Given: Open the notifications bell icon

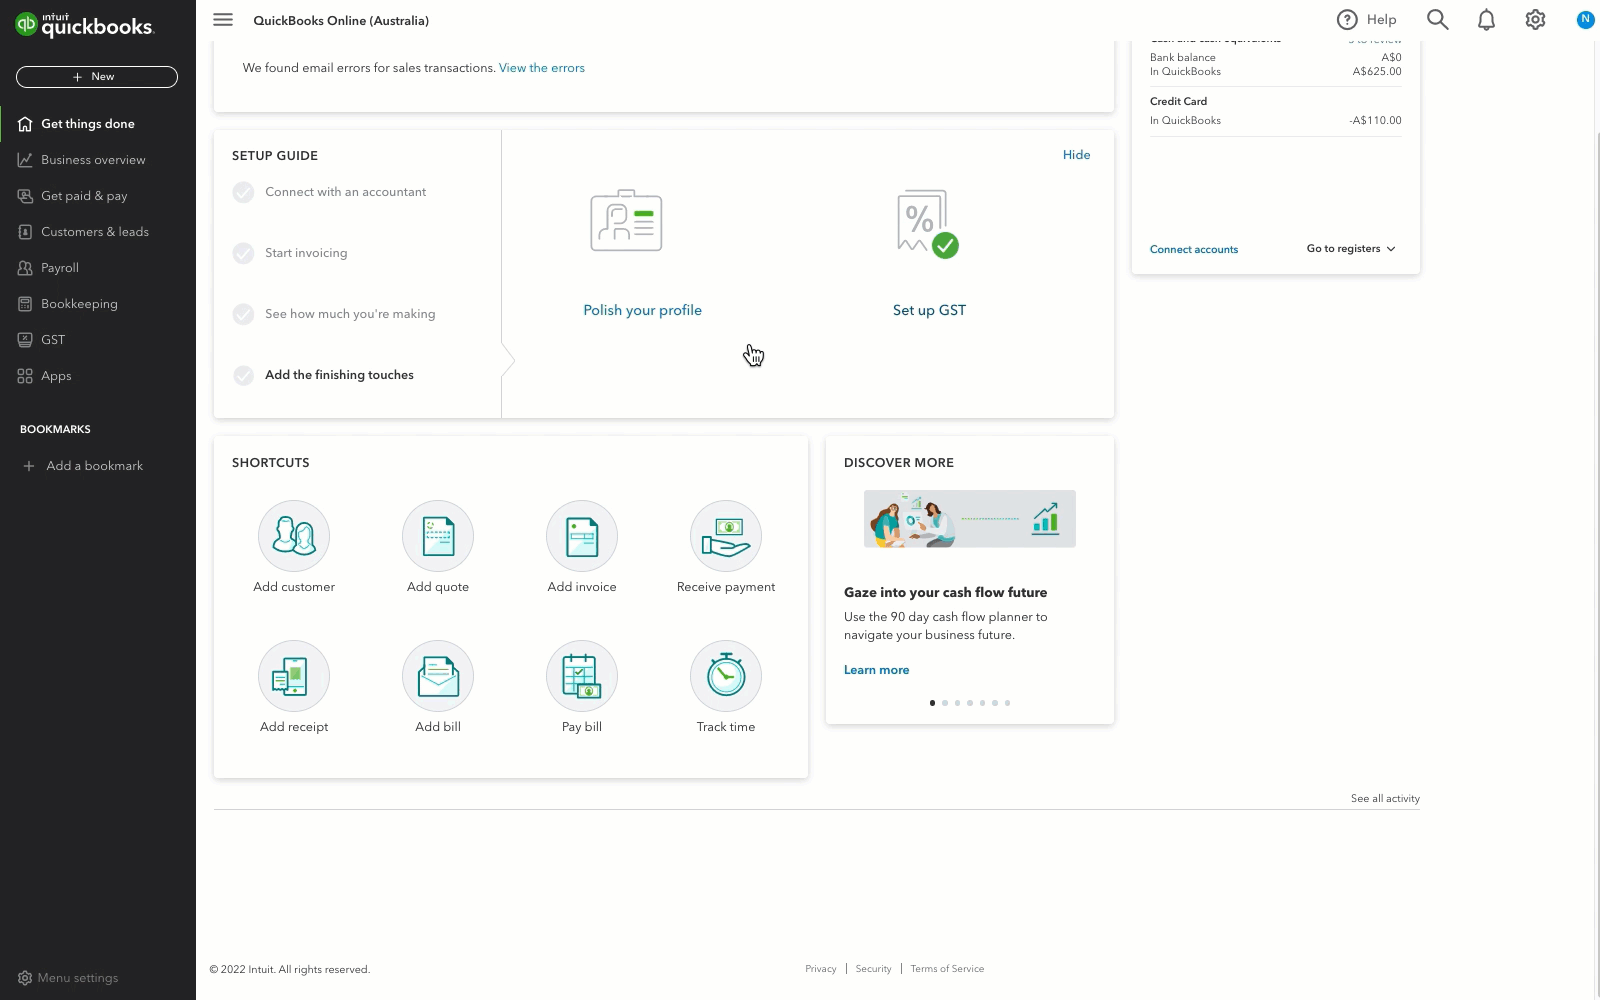Looking at the screenshot, I should click(x=1486, y=20).
